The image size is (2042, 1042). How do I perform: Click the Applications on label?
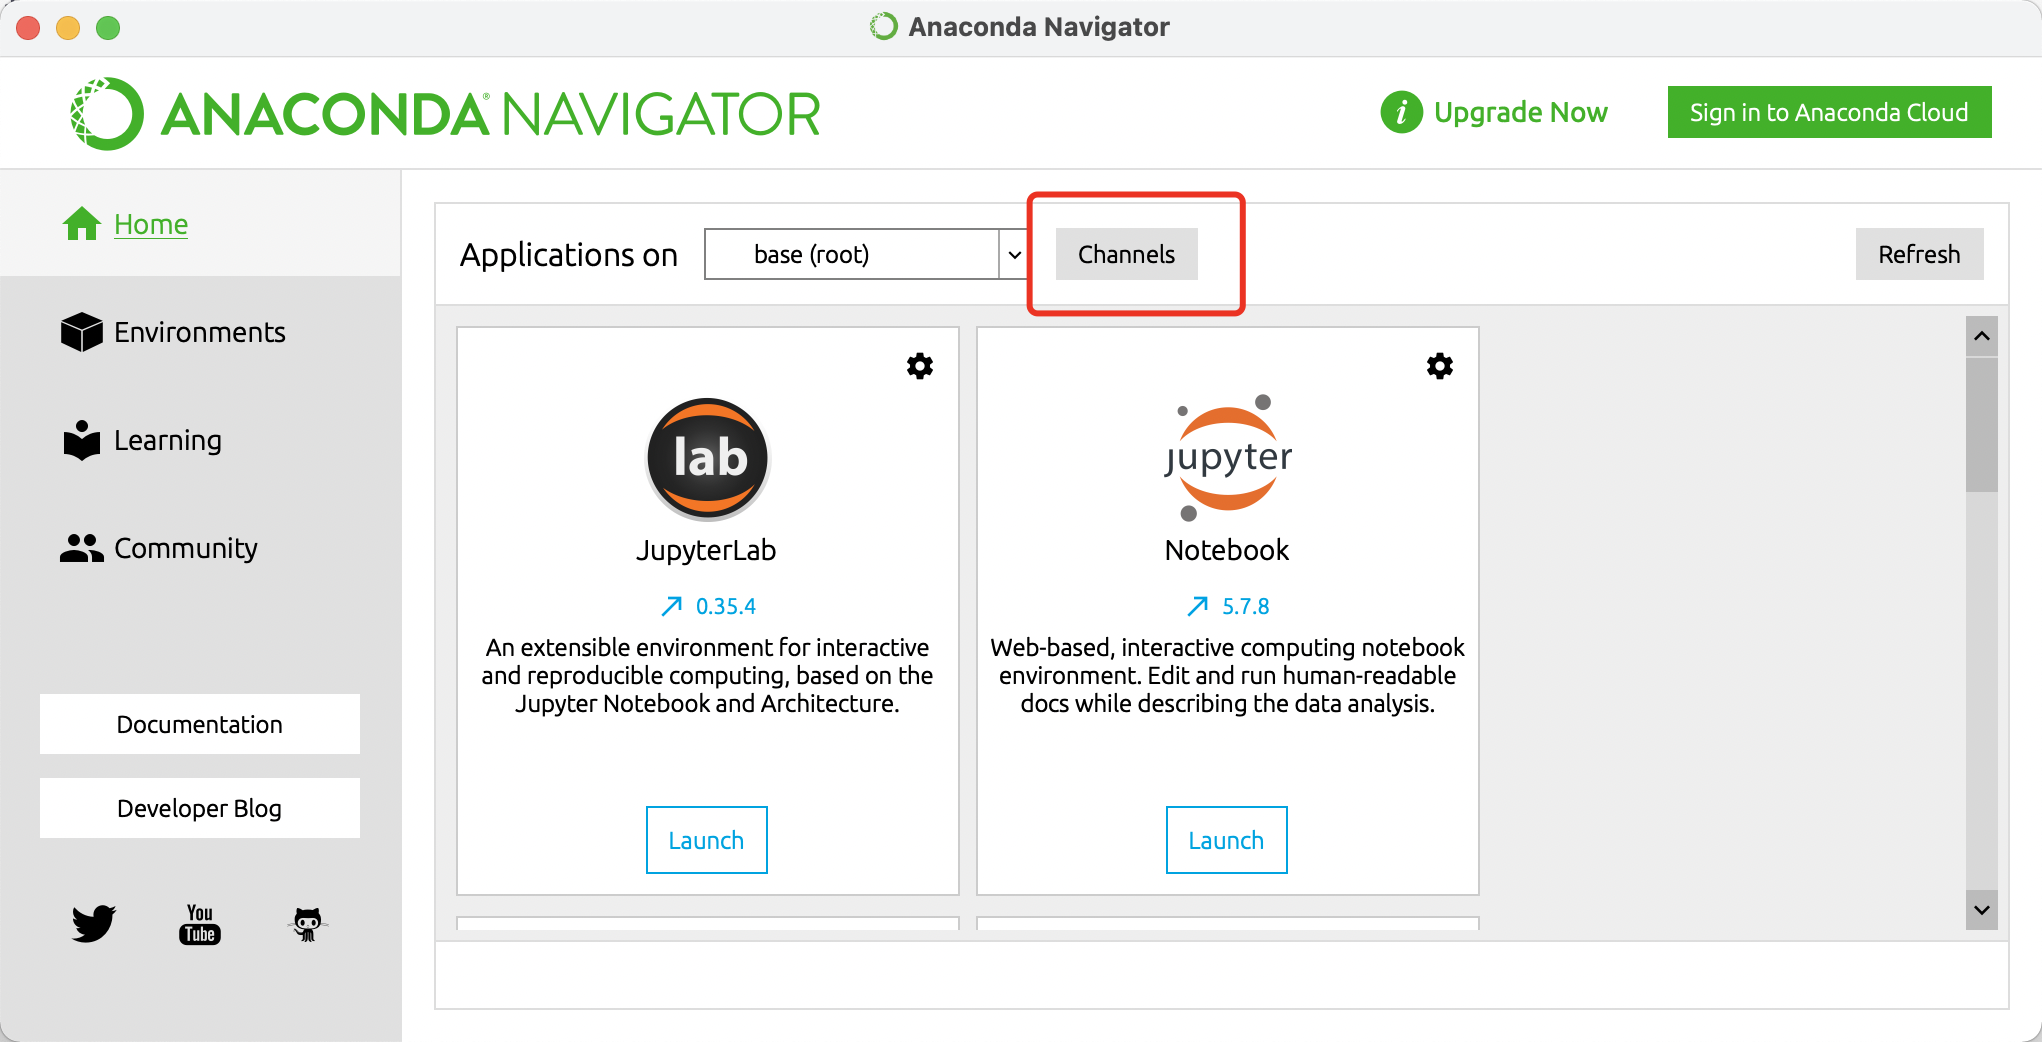click(x=569, y=255)
